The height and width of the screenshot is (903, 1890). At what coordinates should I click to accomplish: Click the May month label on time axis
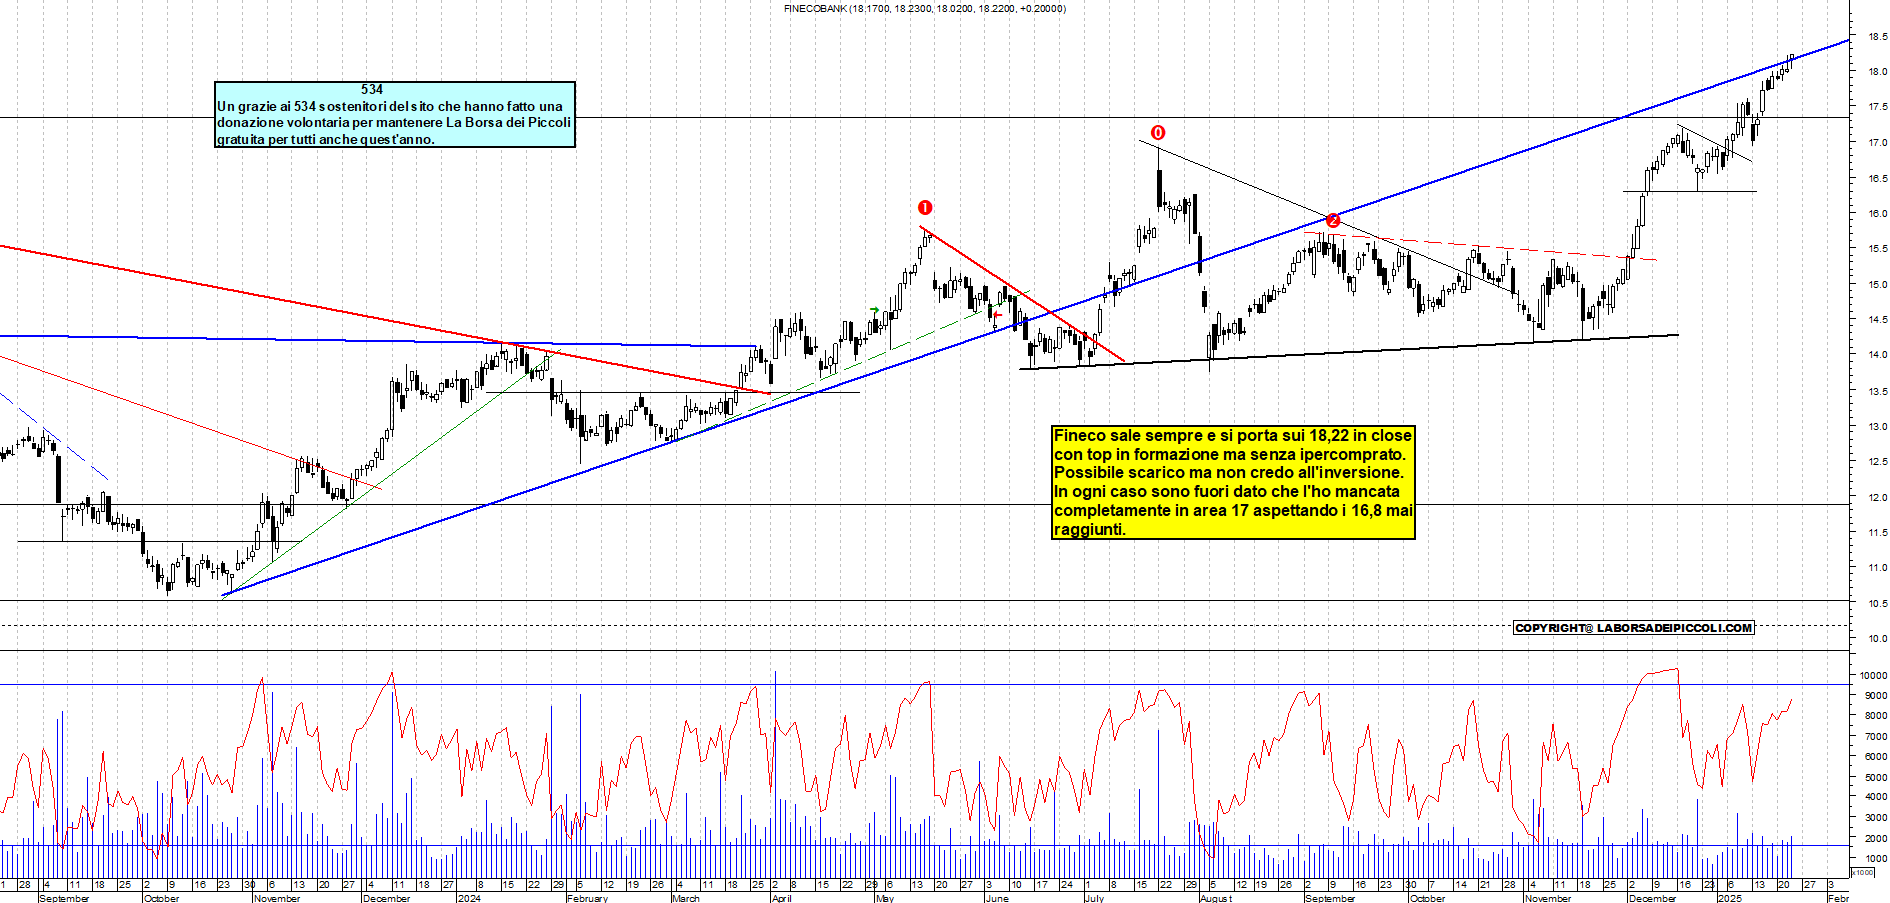click(x=884, y=898)
